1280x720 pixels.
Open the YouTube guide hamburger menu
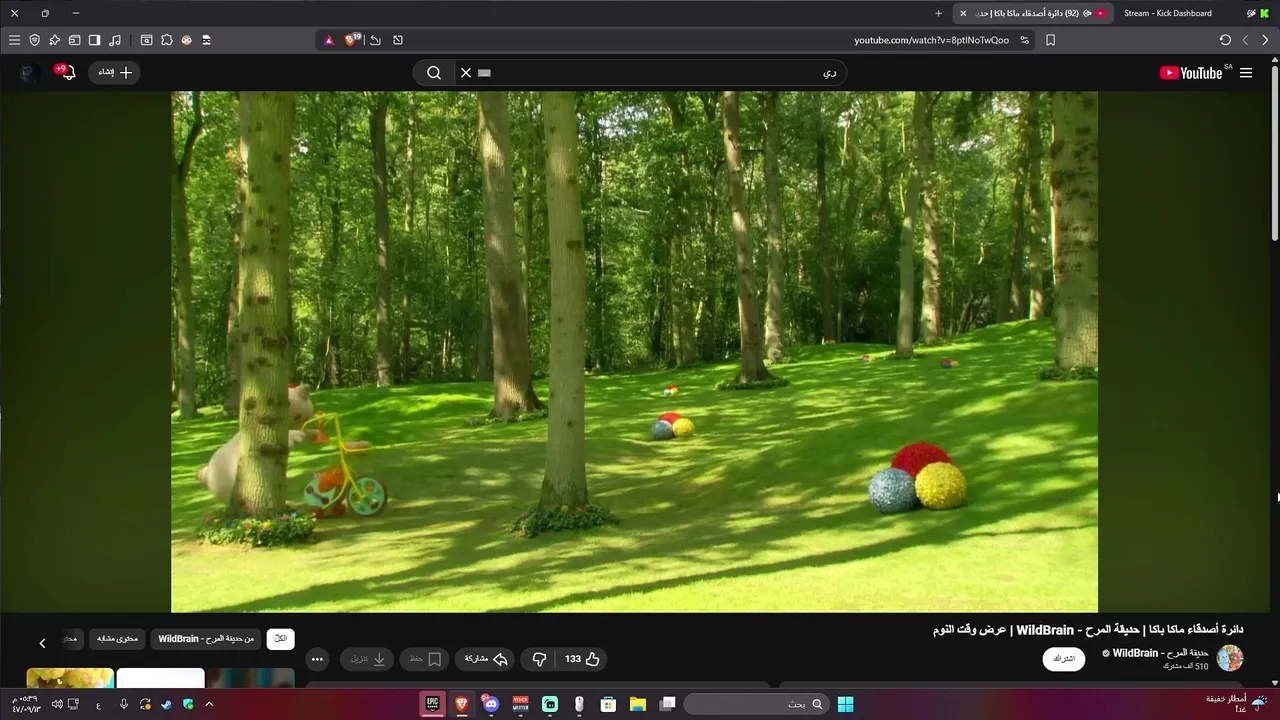(1246, 73)
